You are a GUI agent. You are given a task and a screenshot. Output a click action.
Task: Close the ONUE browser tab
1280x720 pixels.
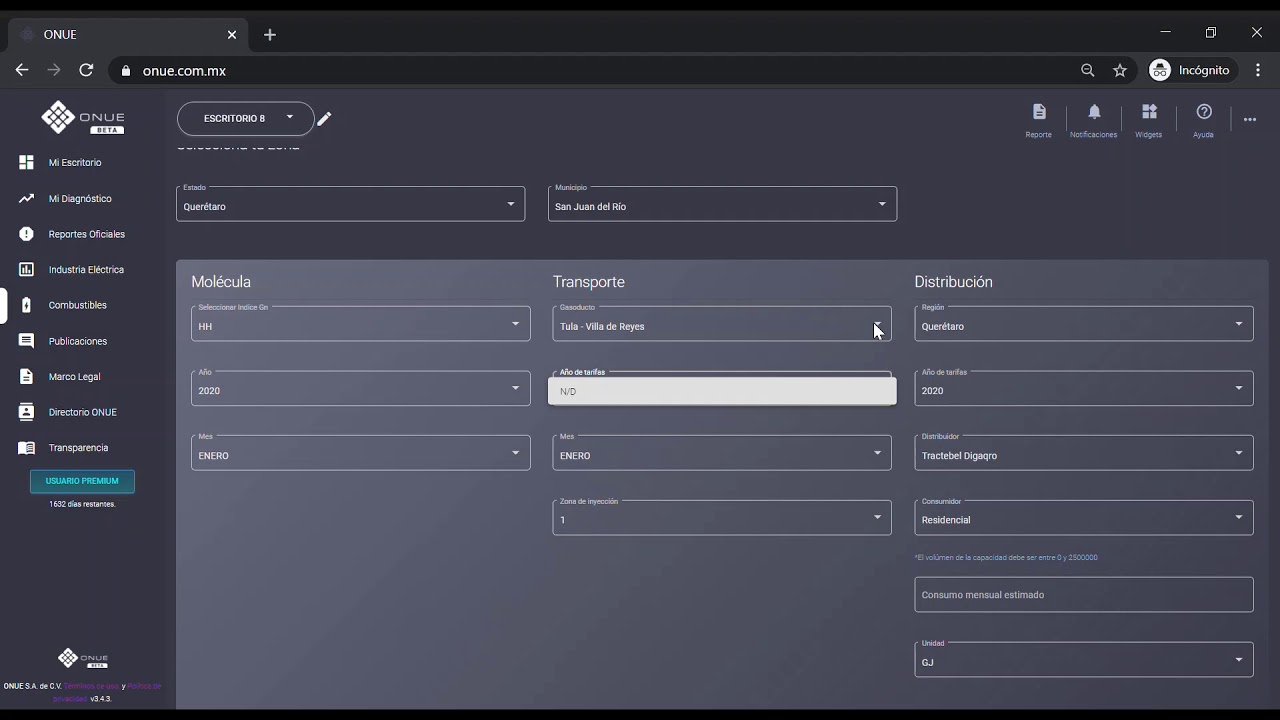point(232,34)
